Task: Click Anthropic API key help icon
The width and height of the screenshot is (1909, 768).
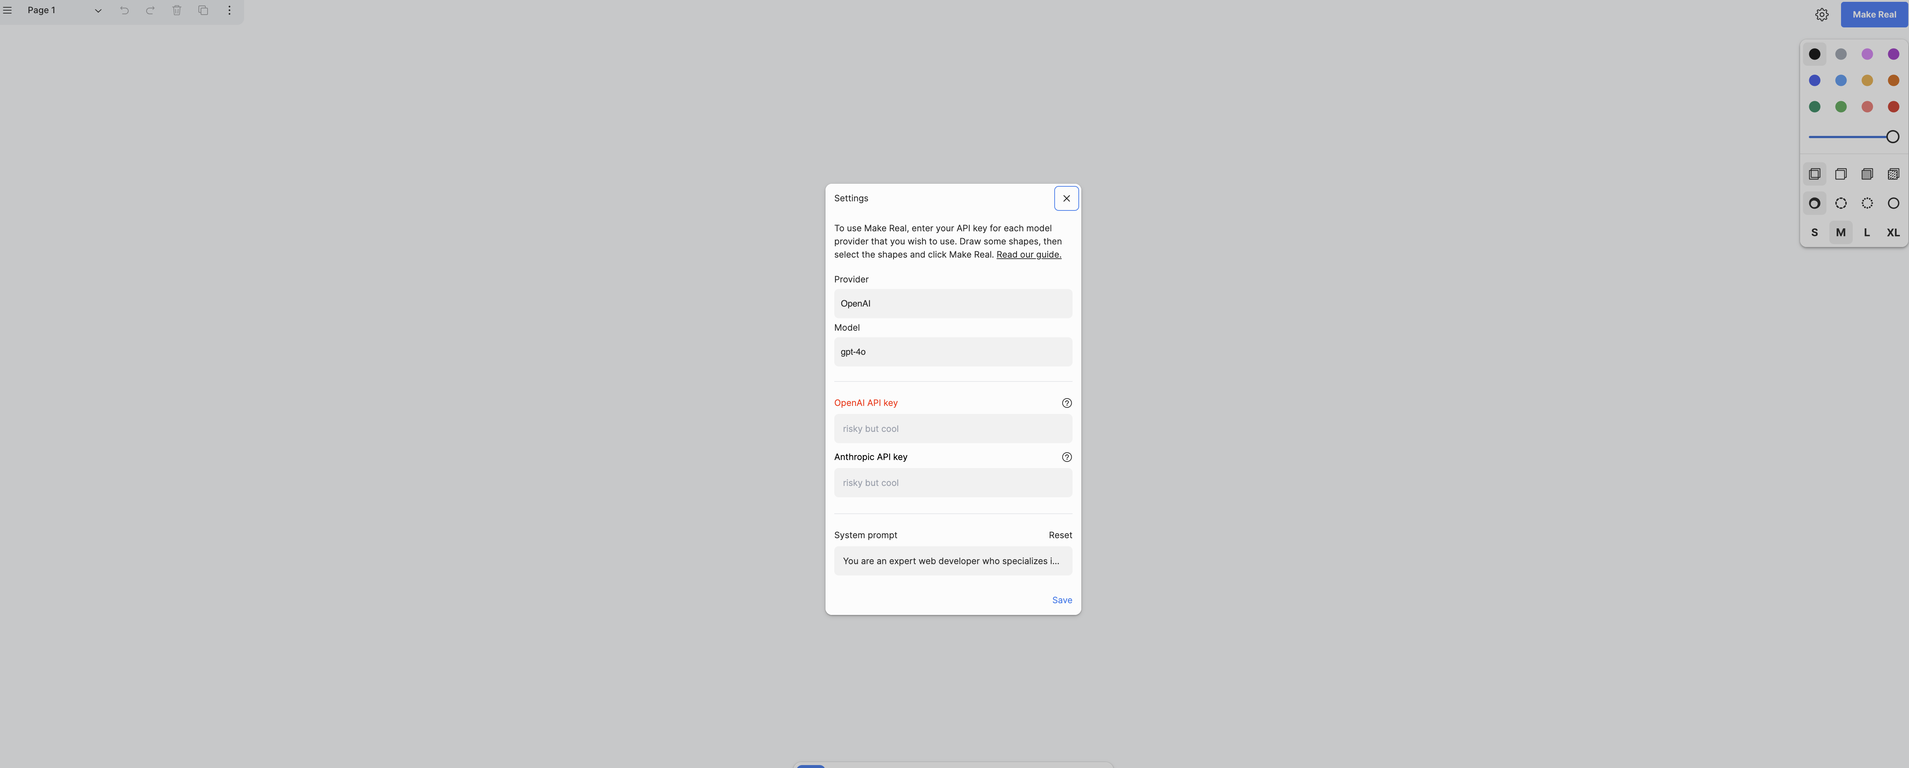Action: (1066, 457)
